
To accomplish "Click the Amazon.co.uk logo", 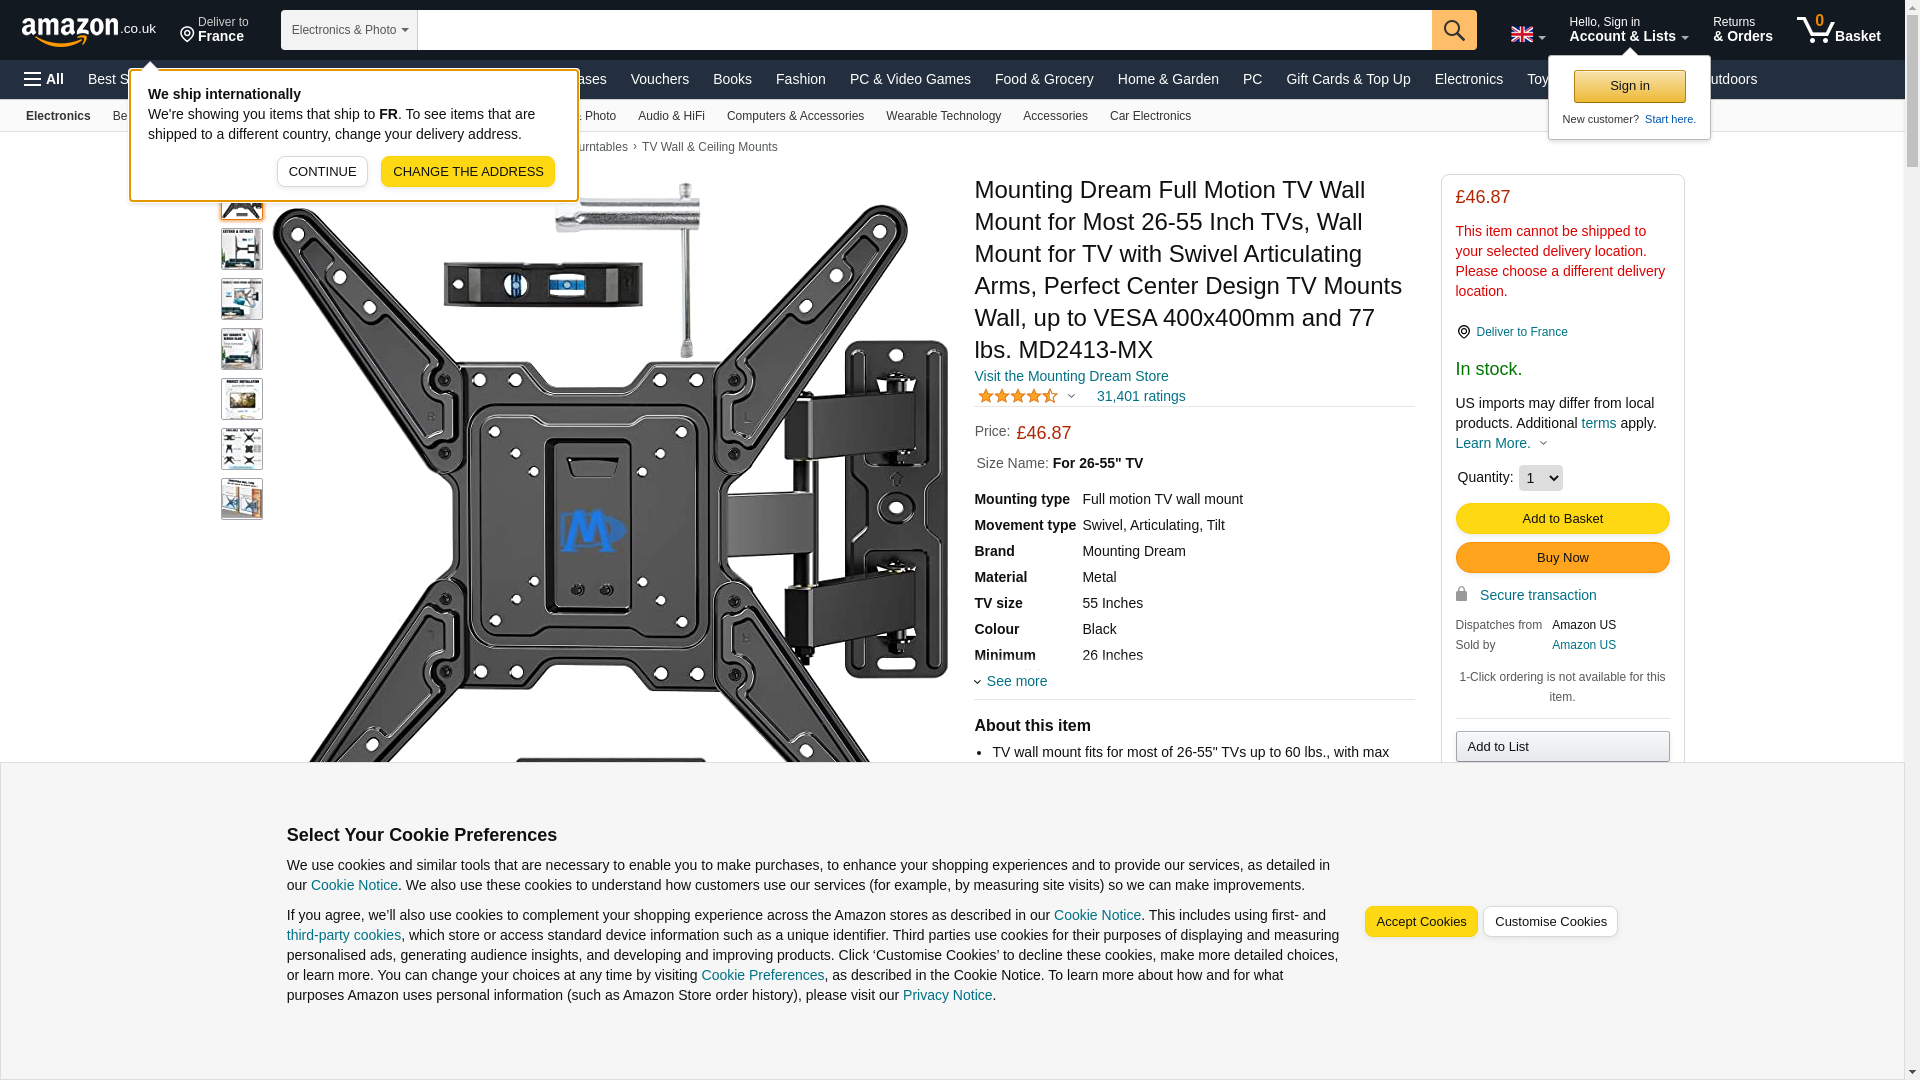I will 88,30.
